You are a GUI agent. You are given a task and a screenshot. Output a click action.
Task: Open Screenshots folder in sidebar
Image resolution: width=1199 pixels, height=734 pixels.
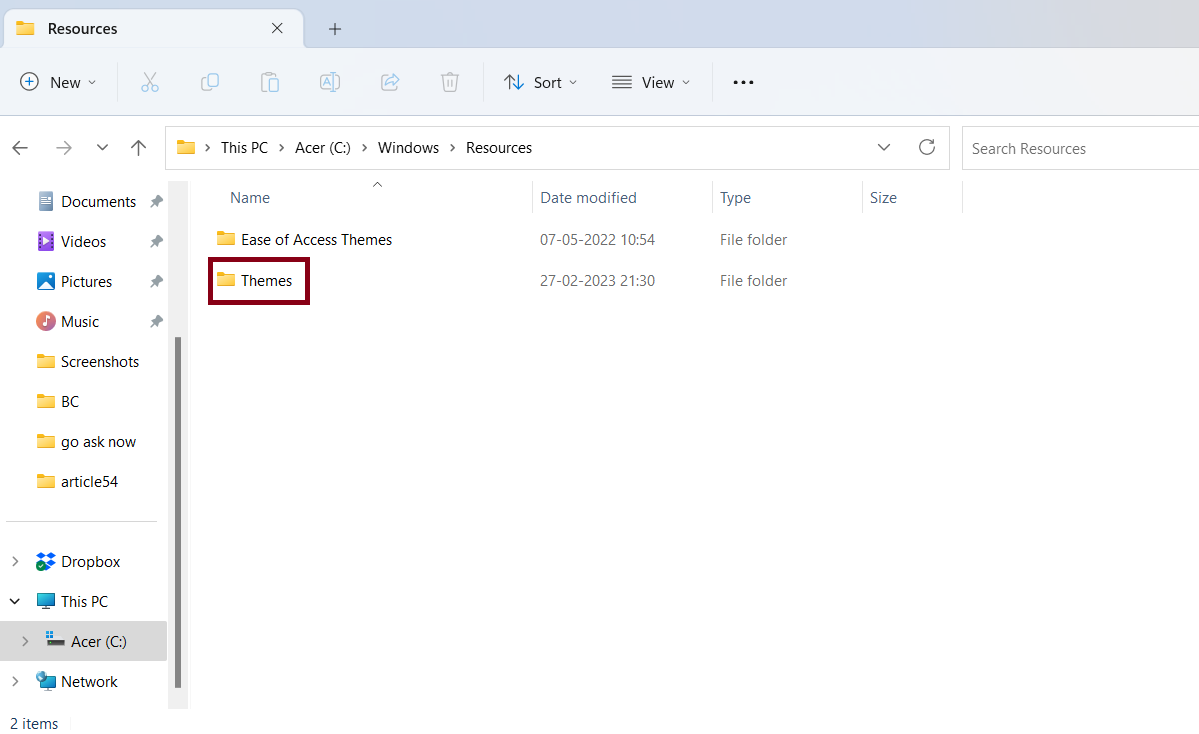[99, 362]
